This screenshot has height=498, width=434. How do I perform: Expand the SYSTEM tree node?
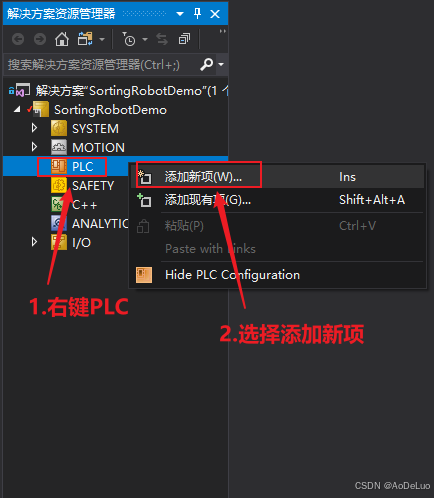click(34, 128)
